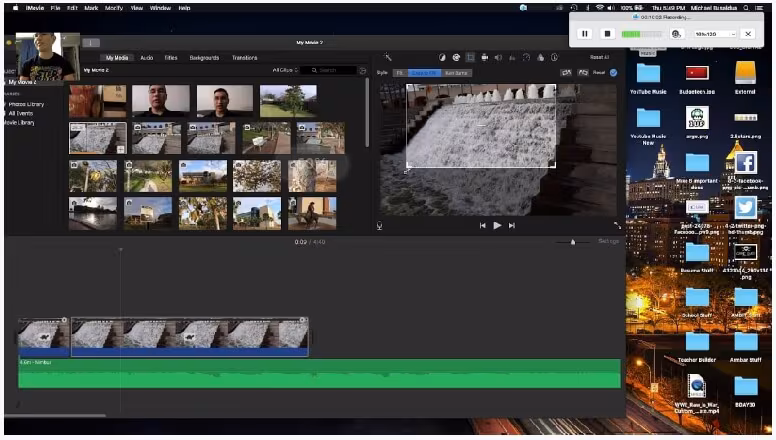Select iMovie Library in sidebar

pos(19,122)
